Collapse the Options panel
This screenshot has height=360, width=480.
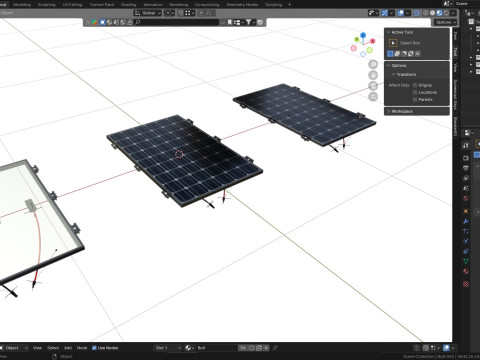coord(389,65)
